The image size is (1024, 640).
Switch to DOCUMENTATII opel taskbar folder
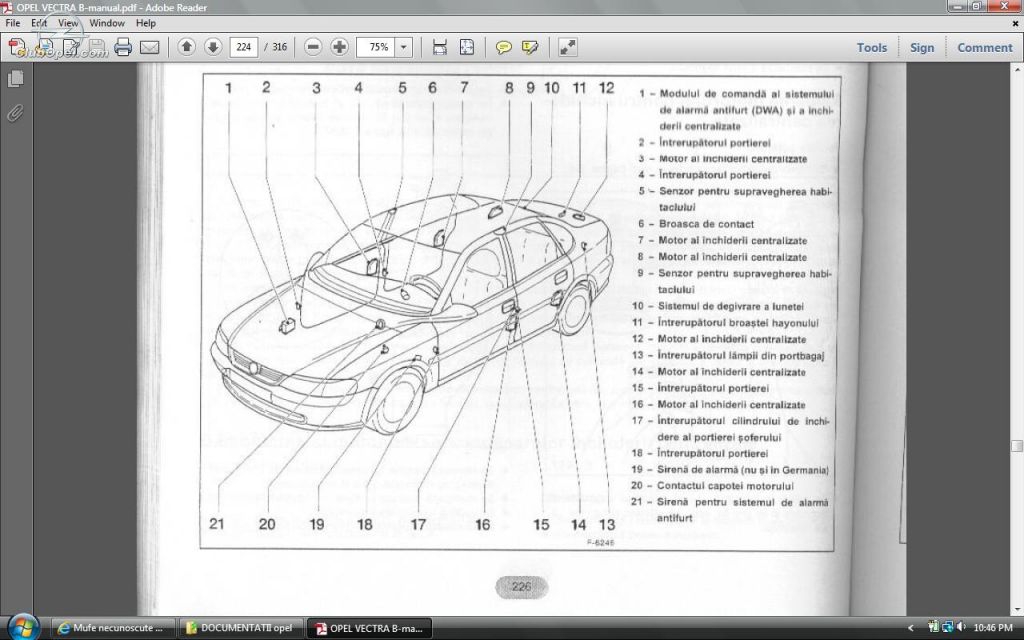(240, 628)
